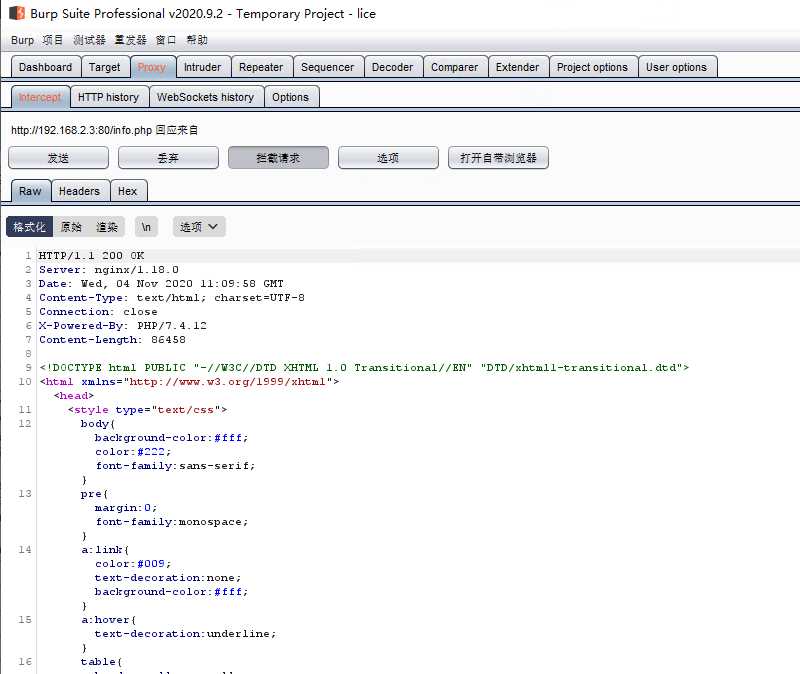Click the 'X-Powered-By: PHP/7.4.12' header line
Viewport: 800px width, 674px height.
coord(122,326)
